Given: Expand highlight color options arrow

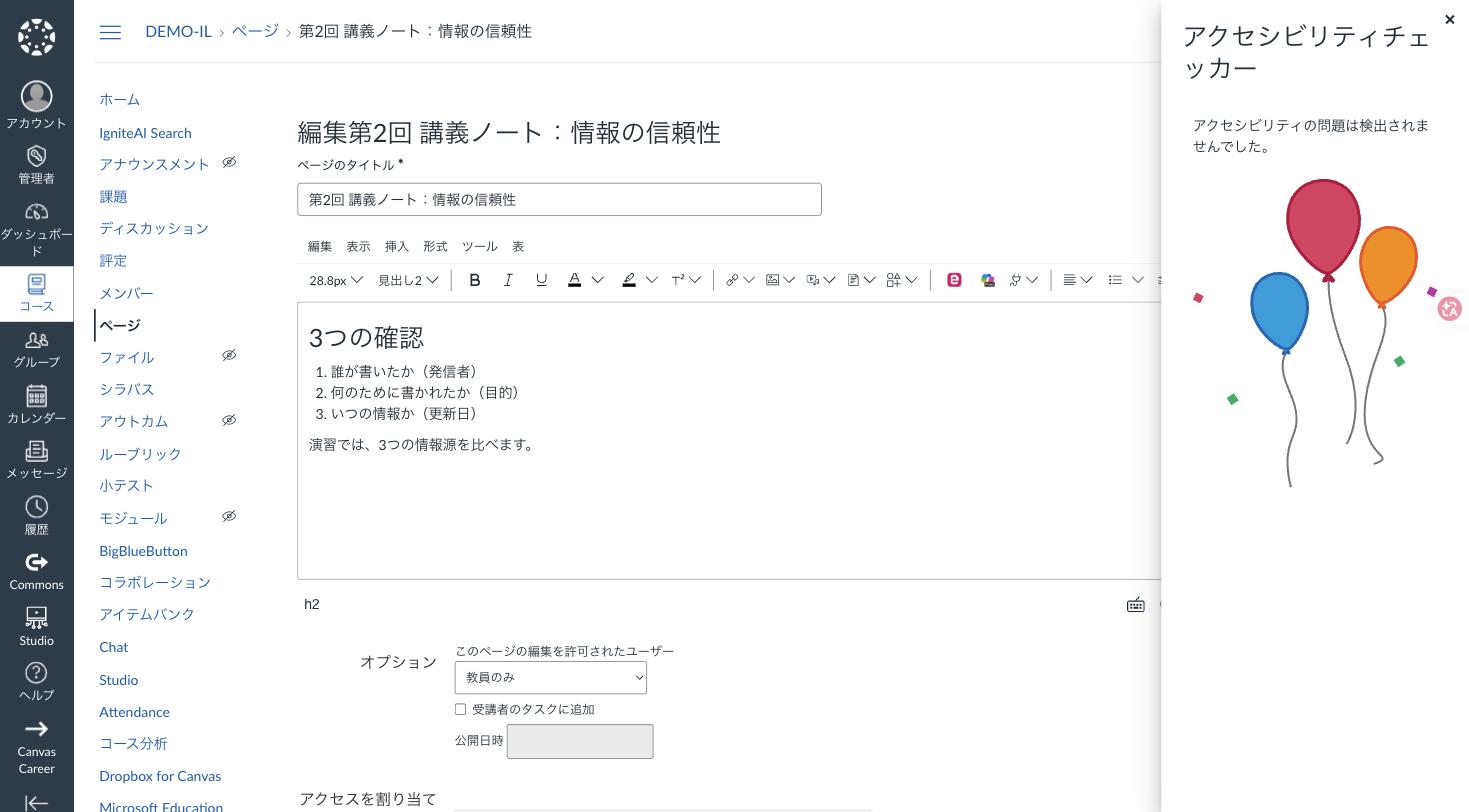Looking at the screenshot, I should click(652, 280).
